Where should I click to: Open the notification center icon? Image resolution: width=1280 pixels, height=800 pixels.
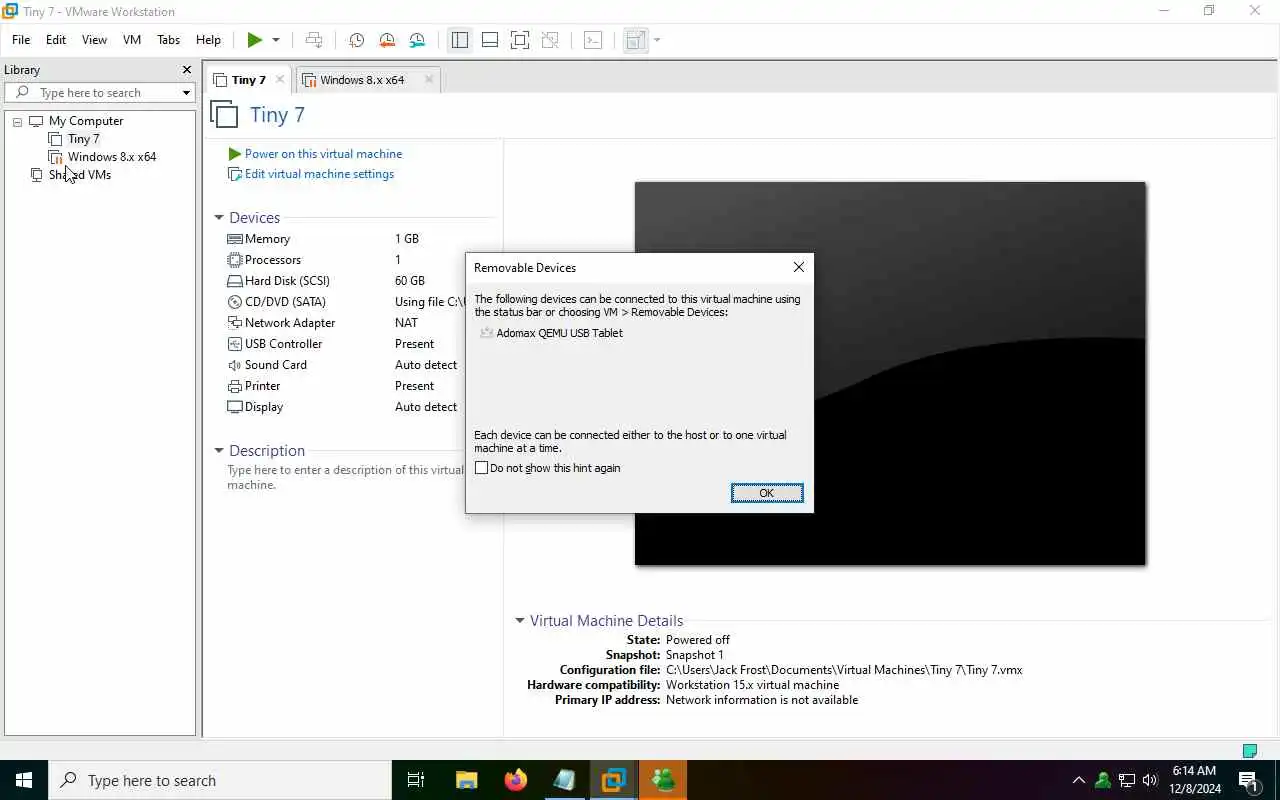tap(1248, 780)
